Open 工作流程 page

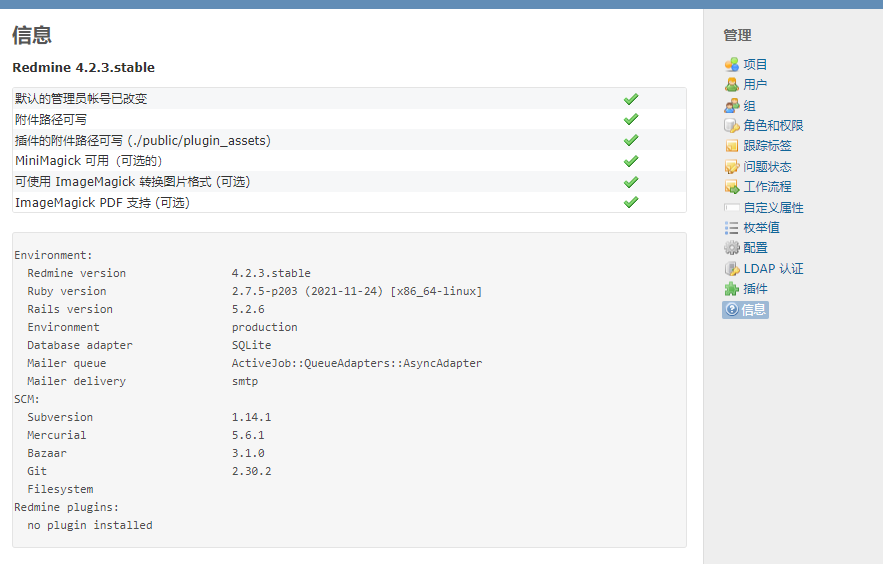[x=767, y=187]
